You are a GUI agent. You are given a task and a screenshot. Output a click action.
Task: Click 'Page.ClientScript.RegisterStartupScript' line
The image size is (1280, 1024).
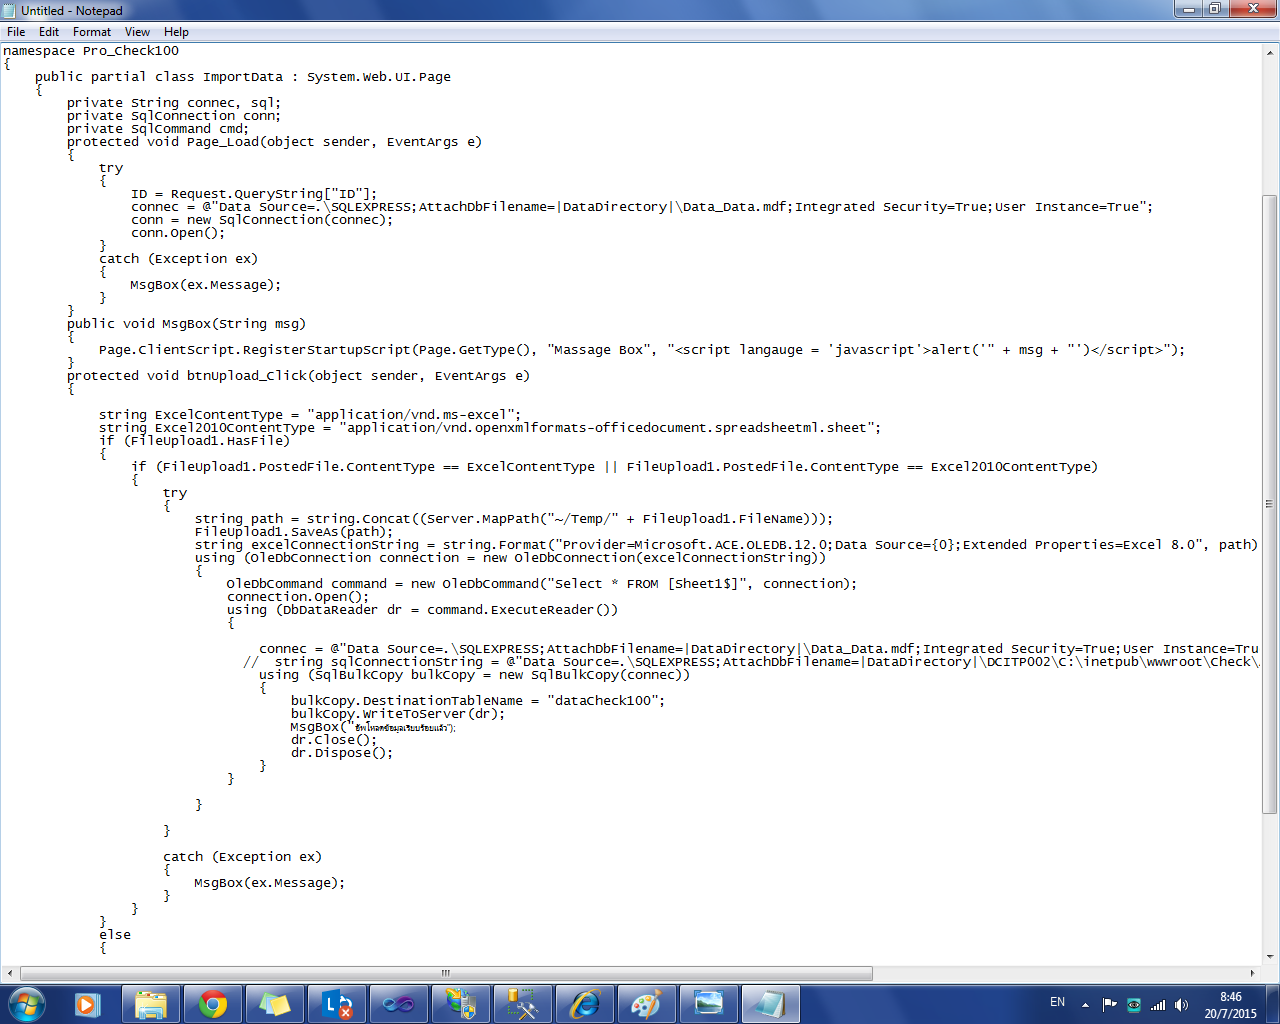coord(642,350)
